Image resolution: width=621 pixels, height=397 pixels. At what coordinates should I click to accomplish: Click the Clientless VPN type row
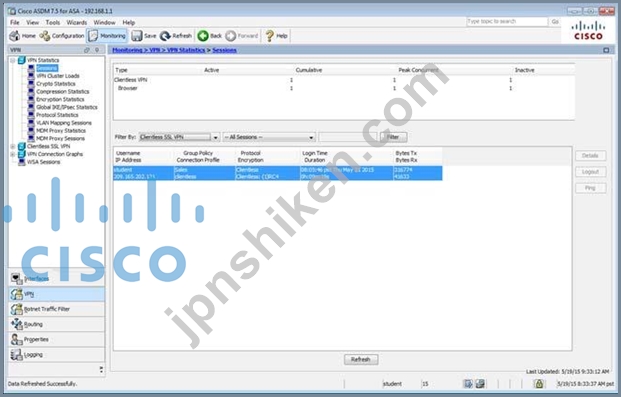(x=344, y=80)
